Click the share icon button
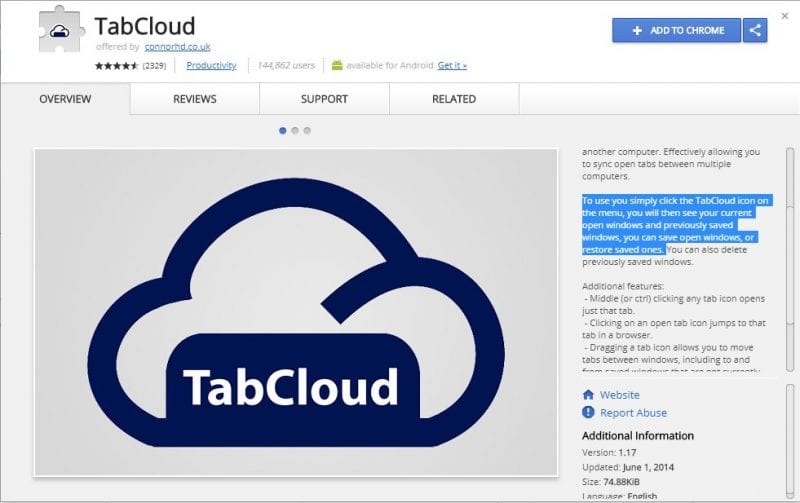 (755, 30)
